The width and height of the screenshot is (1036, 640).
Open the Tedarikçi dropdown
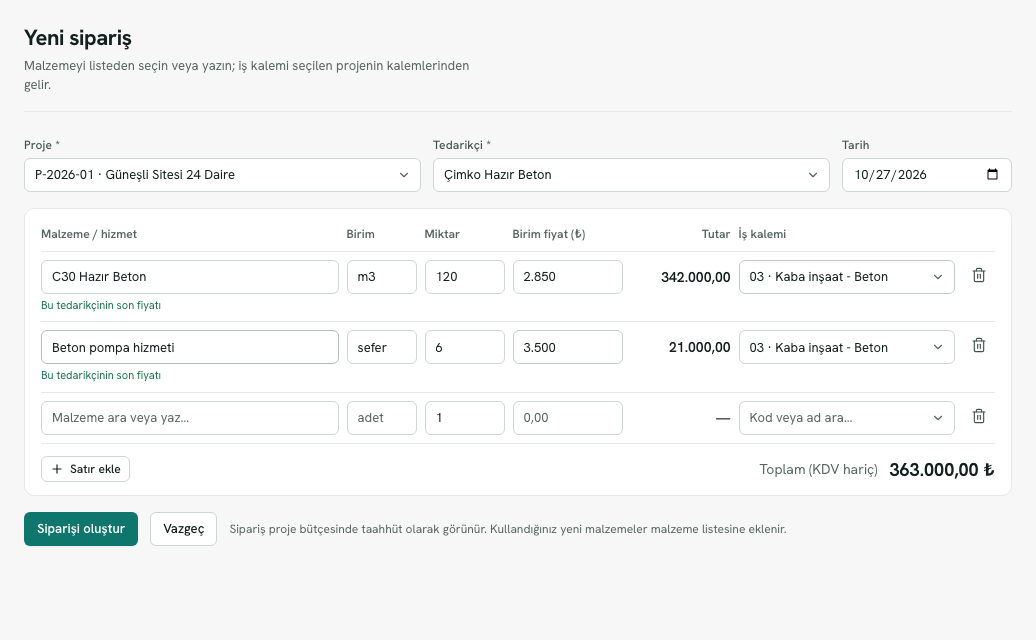pyautogui.click(x=631, y=175)
